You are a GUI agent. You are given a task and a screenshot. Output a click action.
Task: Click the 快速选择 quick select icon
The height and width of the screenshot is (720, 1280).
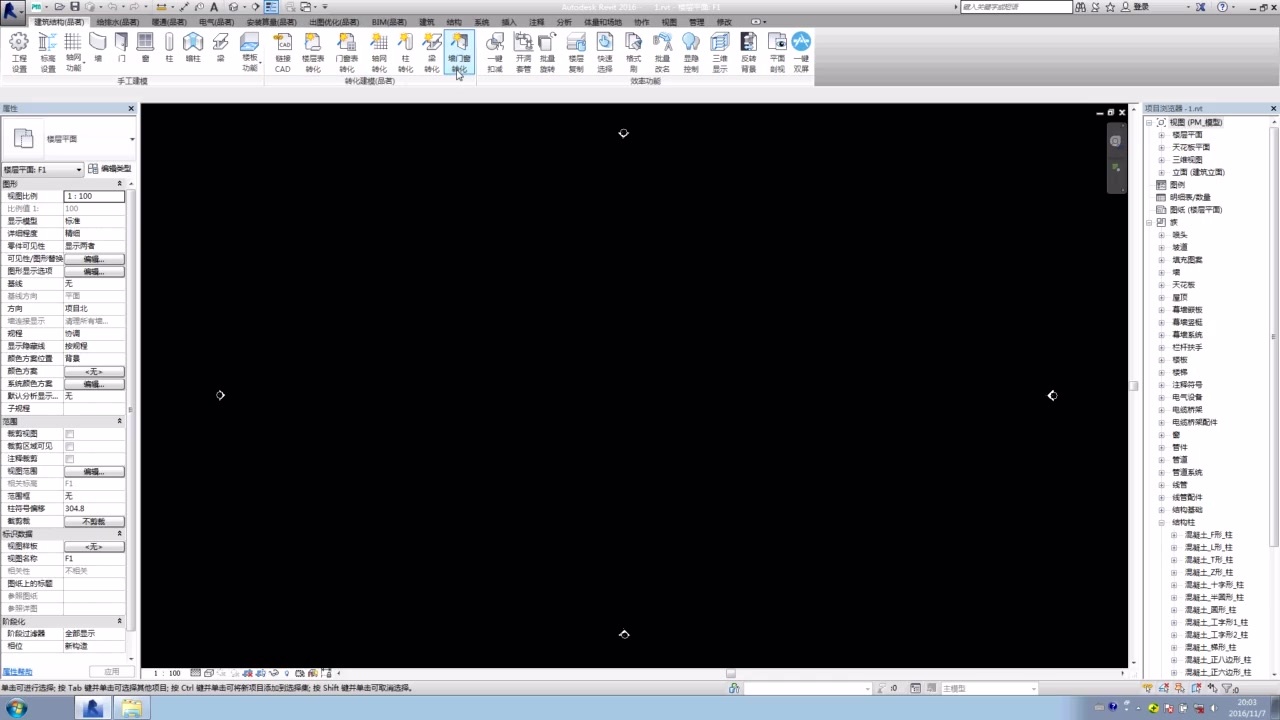click(x=605, y=52)
